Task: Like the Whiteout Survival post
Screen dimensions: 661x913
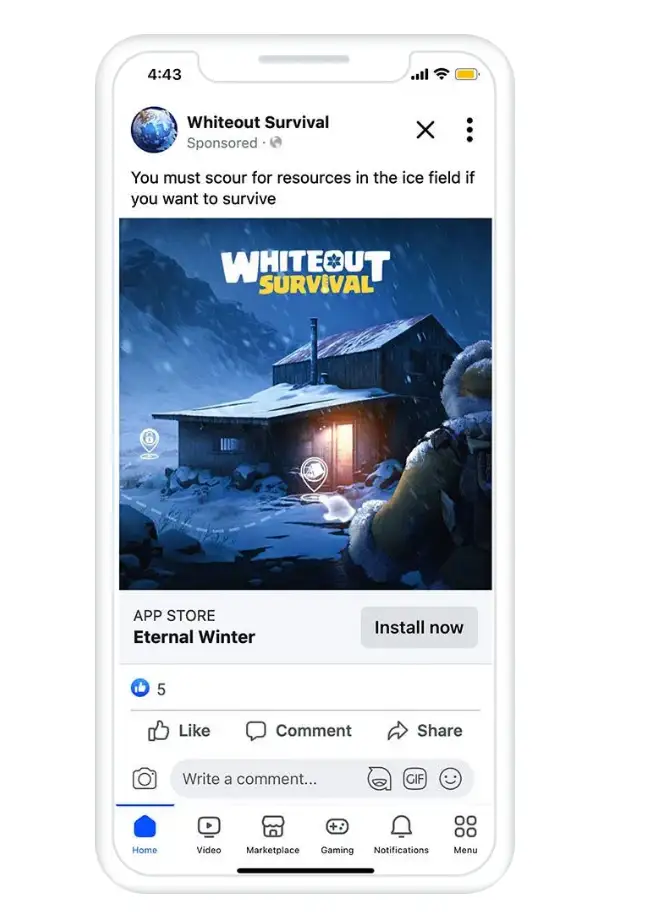Action: coord(179,730)
